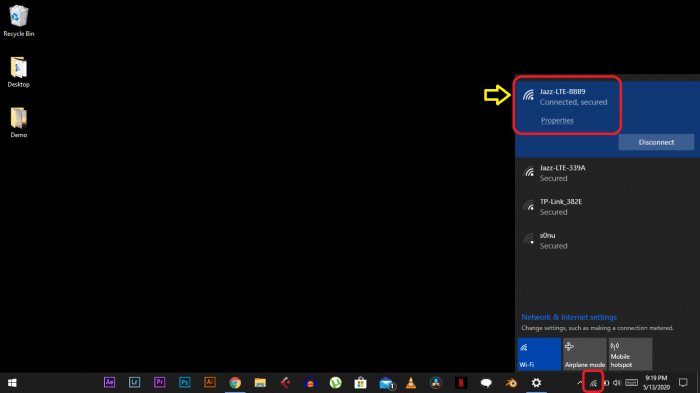
Task: Select the Desktop folder icon
Action: (18, 72)
